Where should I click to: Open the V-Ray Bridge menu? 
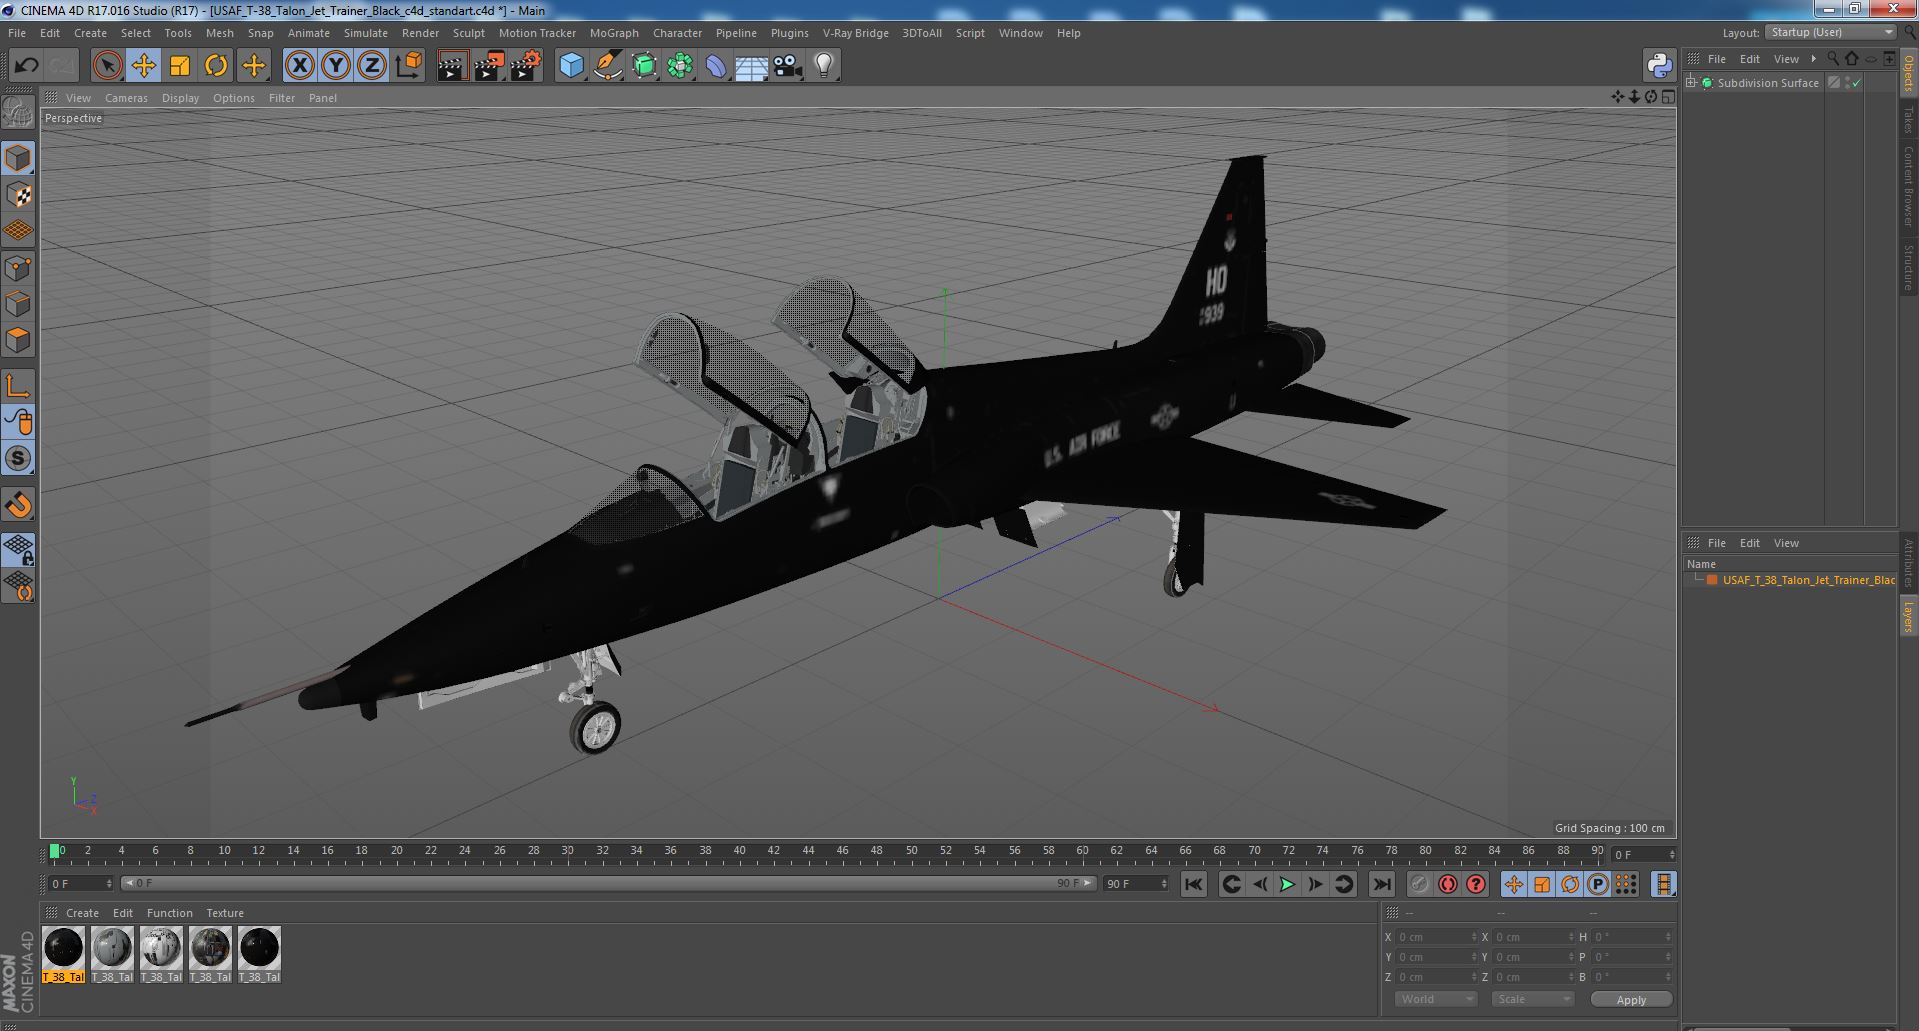coord(855,33)
